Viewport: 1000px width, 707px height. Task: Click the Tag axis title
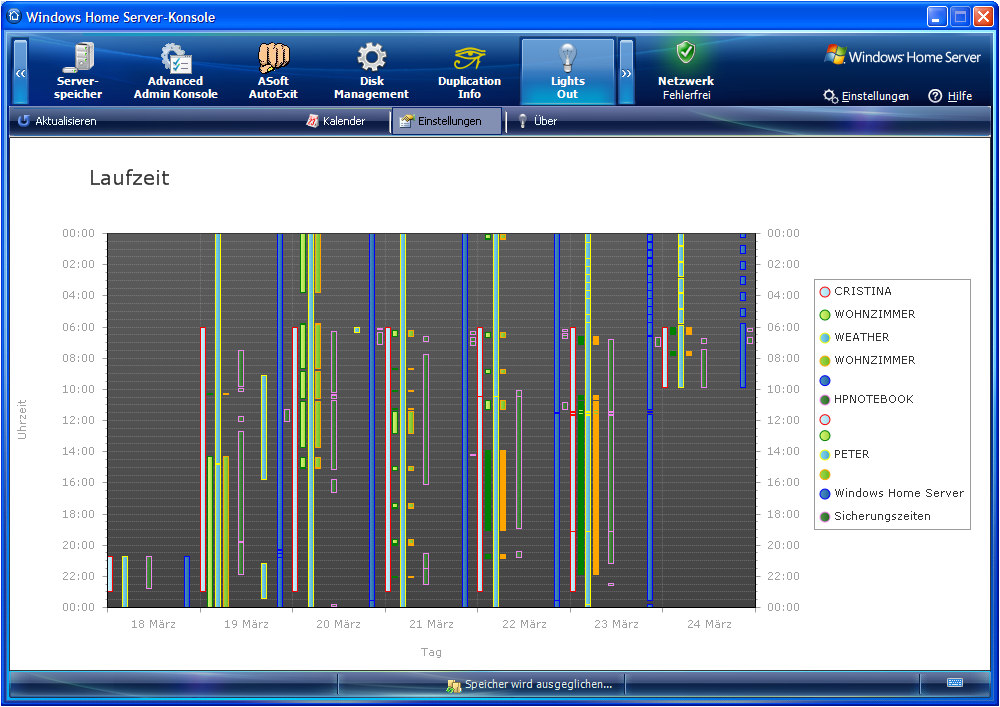point(431,652)
